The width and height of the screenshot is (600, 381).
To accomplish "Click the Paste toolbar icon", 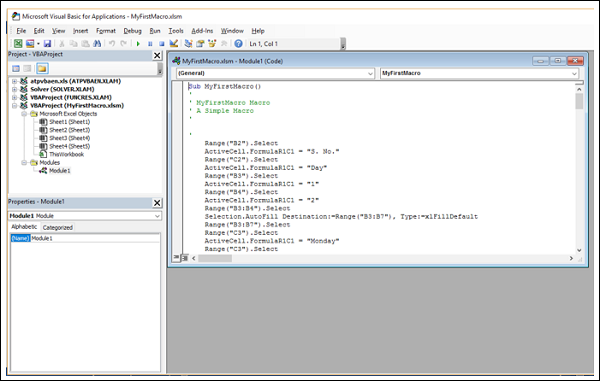I will 85,44.
